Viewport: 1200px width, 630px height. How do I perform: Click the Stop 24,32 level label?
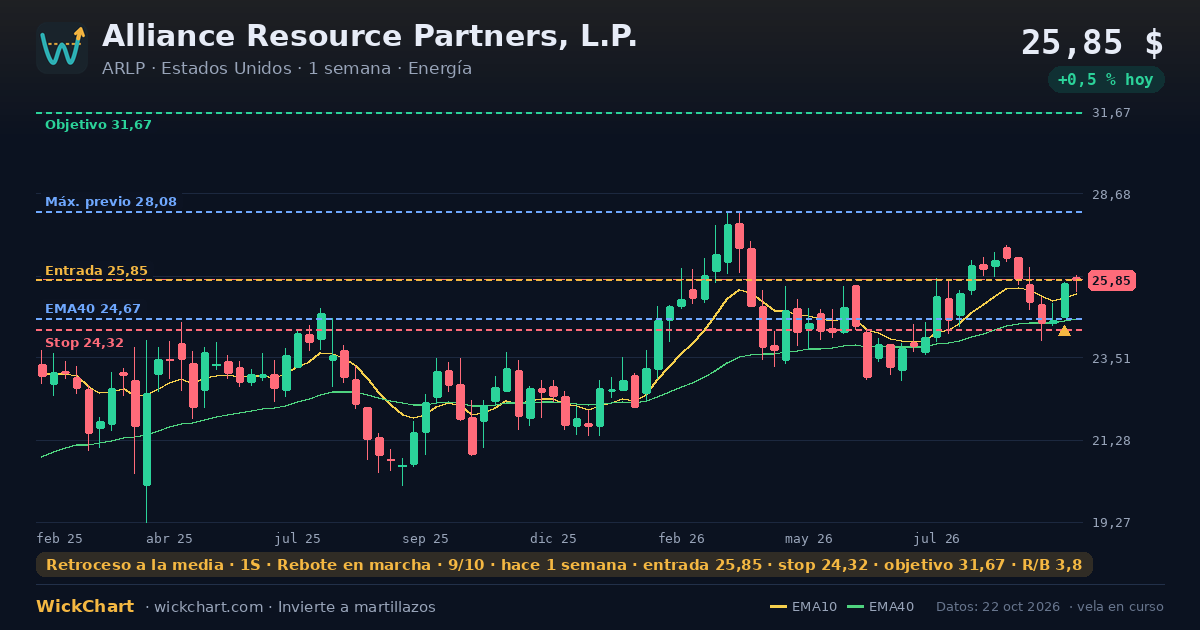84,343
